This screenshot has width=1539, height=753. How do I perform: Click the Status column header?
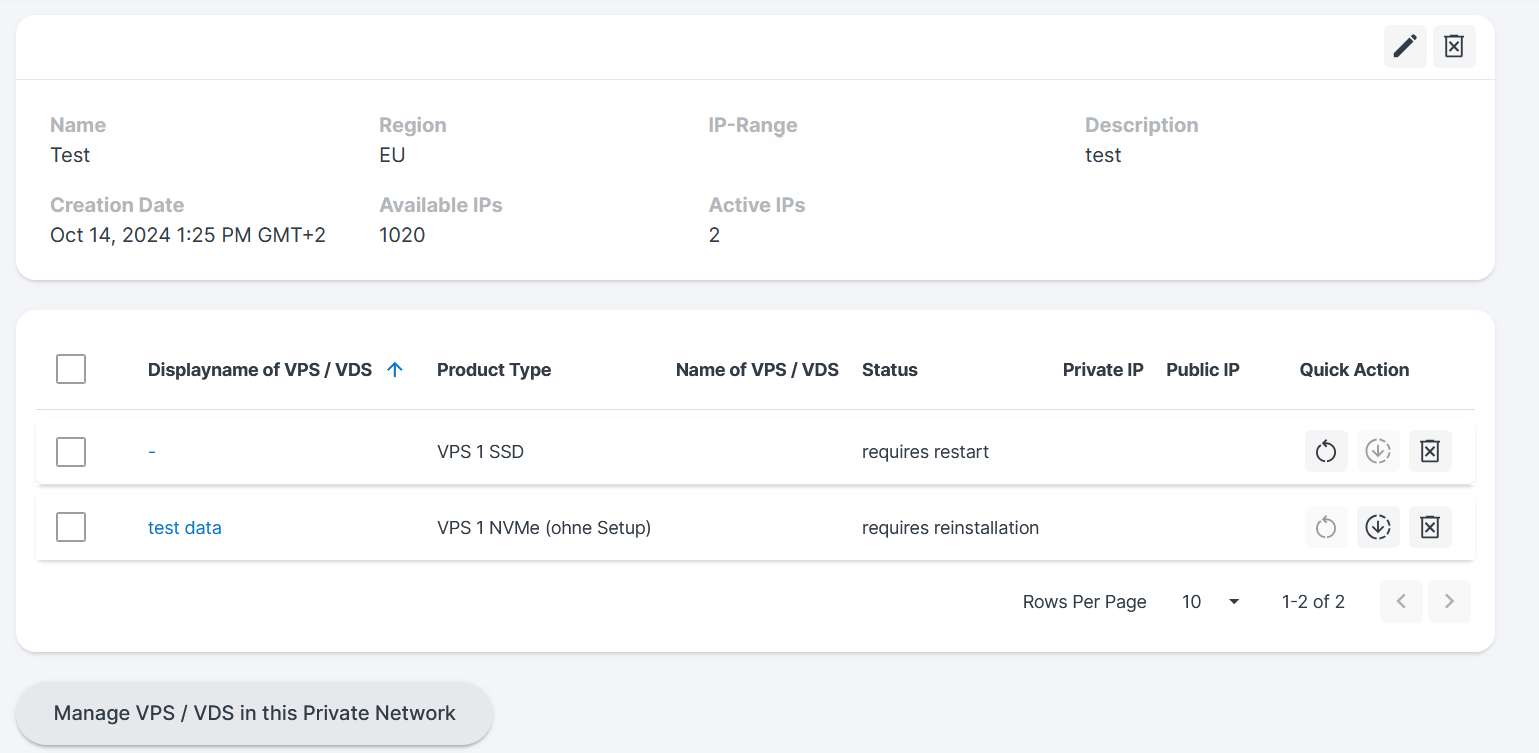point(890,370)
